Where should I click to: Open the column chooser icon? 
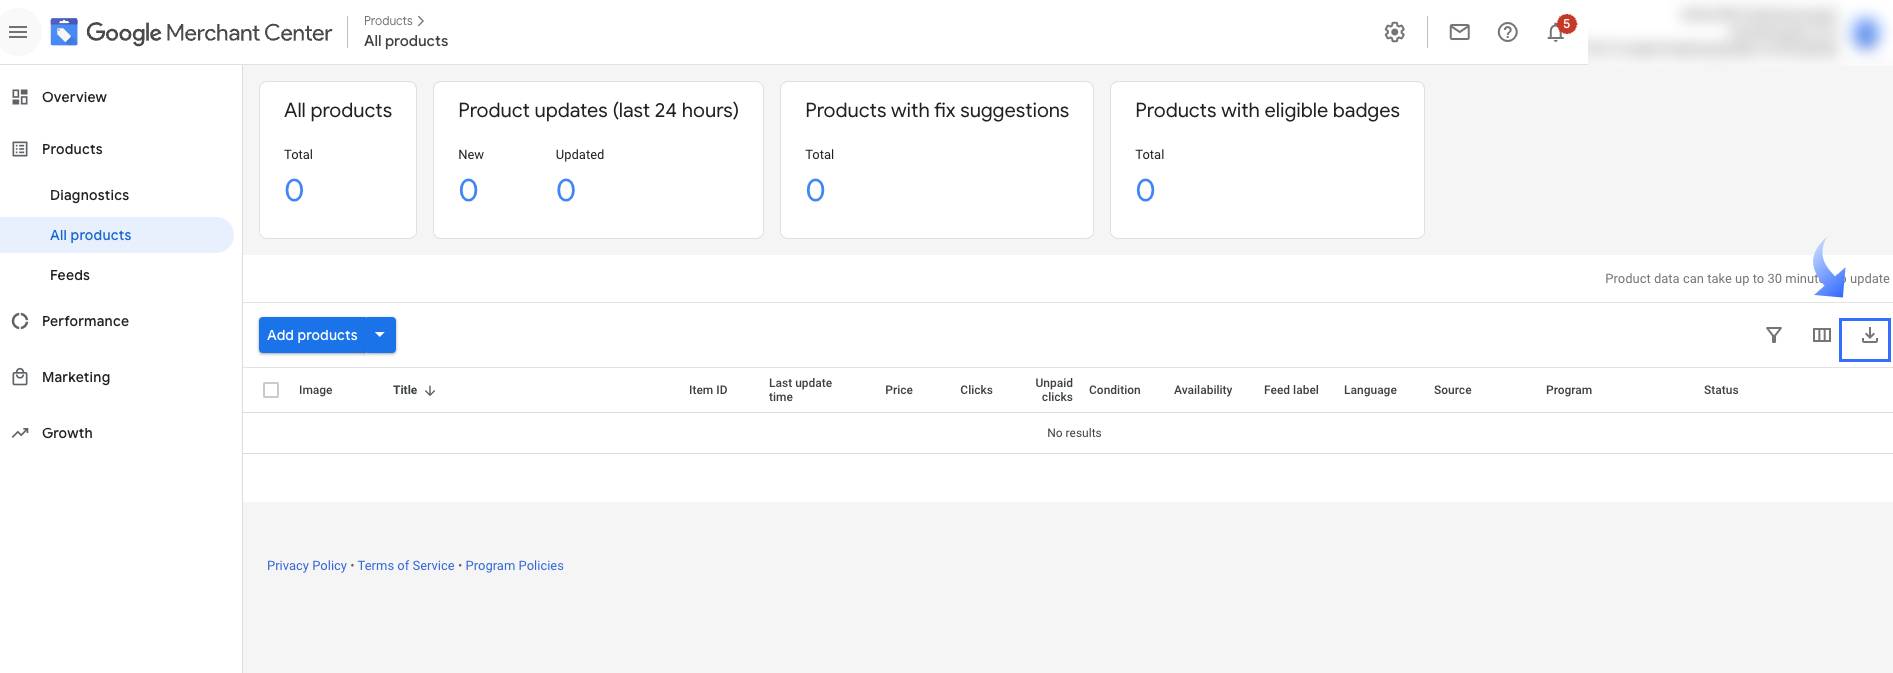(x=1821, y=335)
